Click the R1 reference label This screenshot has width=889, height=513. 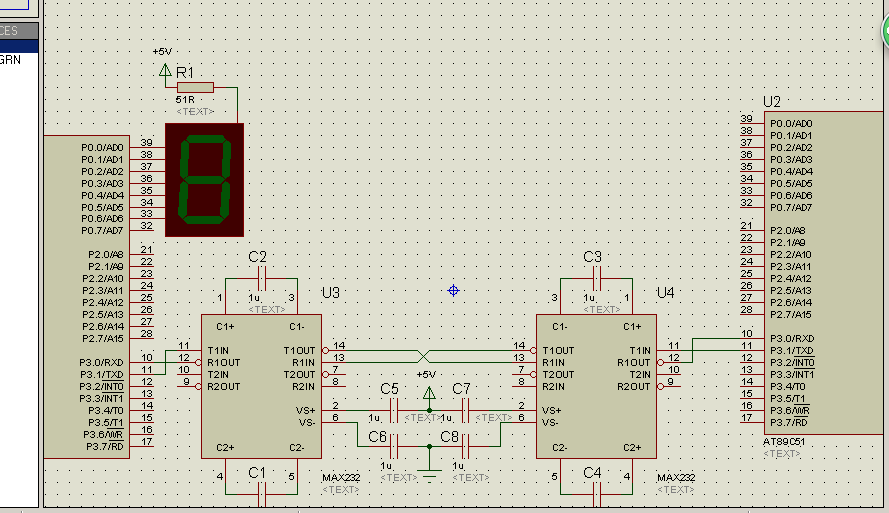[x=185, y=73]
